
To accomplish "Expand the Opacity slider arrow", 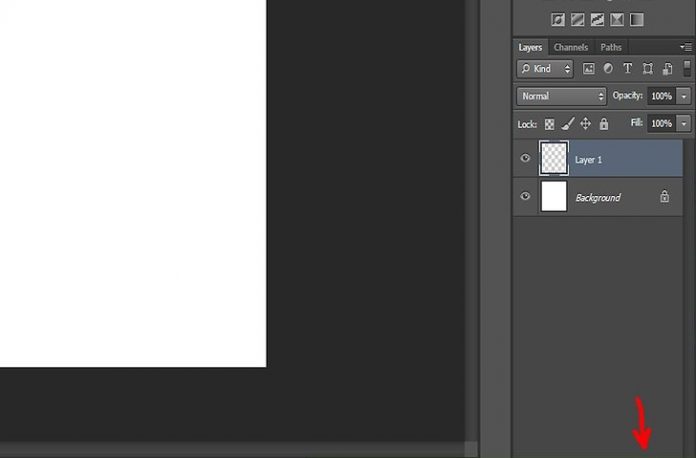I will click(684, 96).
